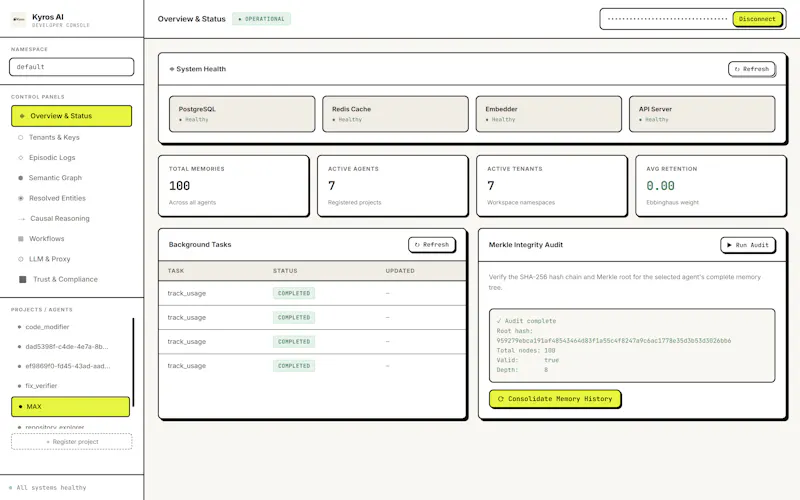This screenshot has height=500, width=800.
Task: Click the UPDATED column header
Action: [400, 271]
